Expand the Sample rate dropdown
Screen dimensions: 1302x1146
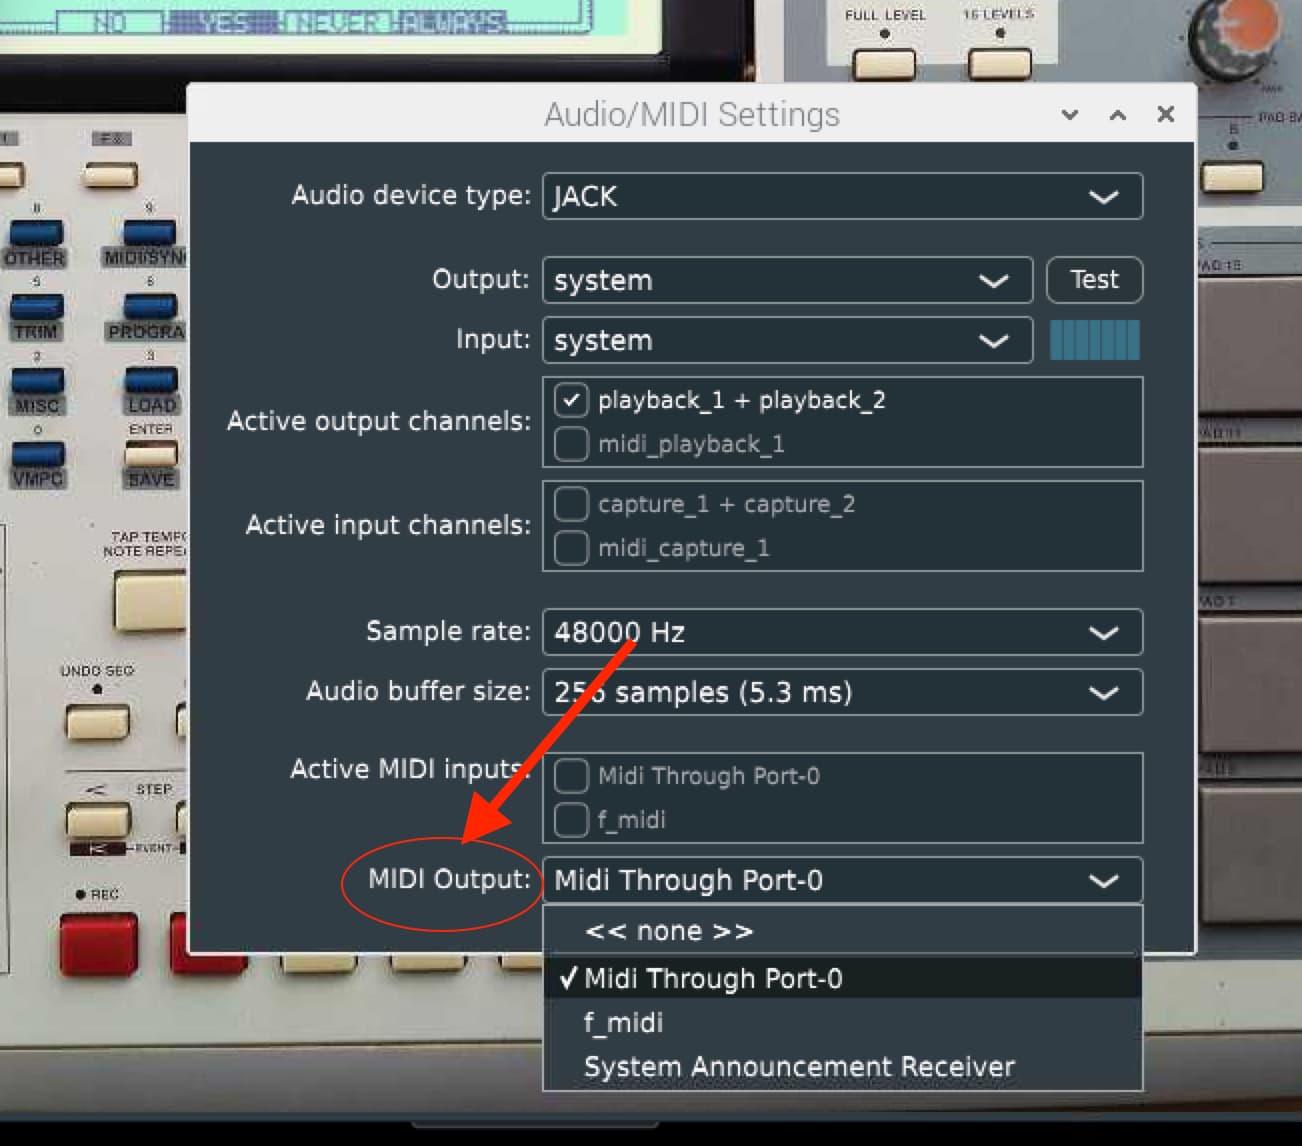(x=842, y=632)
